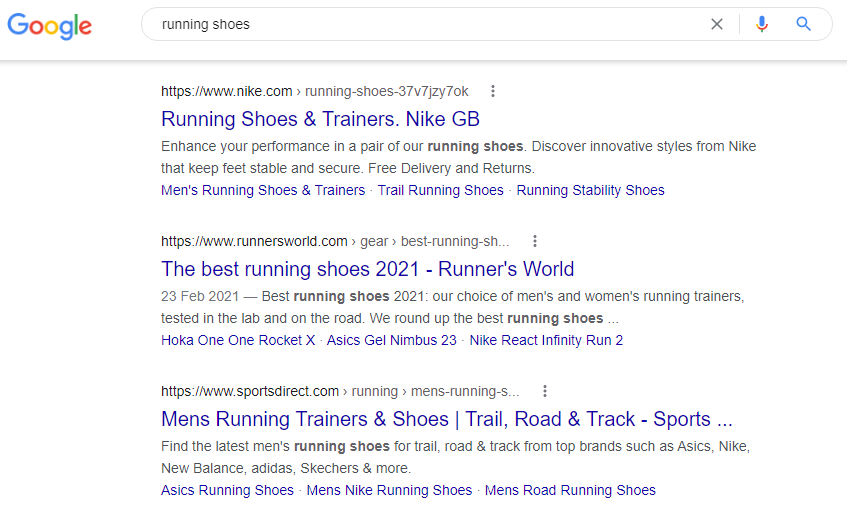Open Asics Running Shoes sitelink
Image resolution: width=847 pixels, height=529 pixels.
point(227,490)
